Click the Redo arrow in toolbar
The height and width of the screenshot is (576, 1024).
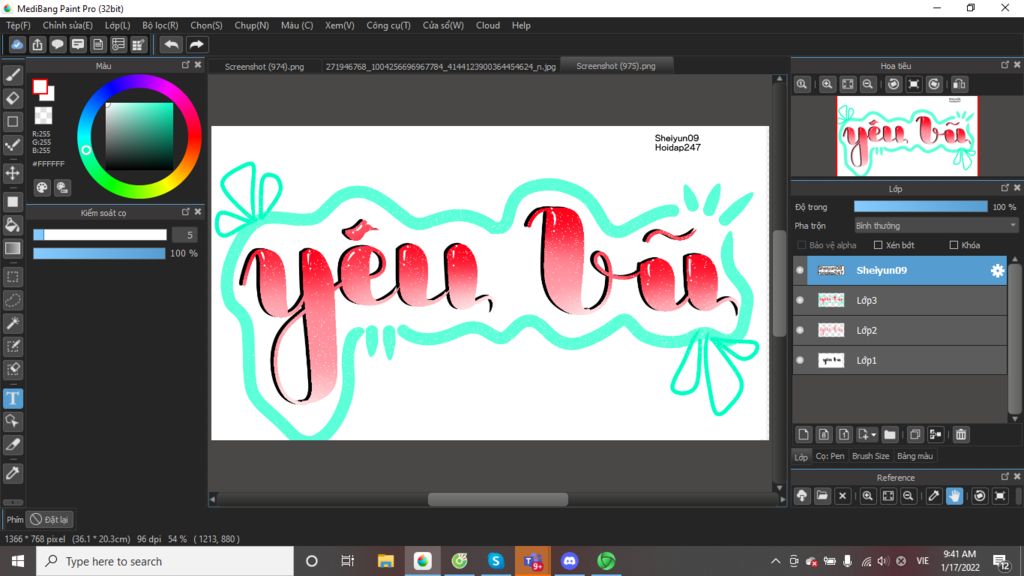click(x=196, y=44)
